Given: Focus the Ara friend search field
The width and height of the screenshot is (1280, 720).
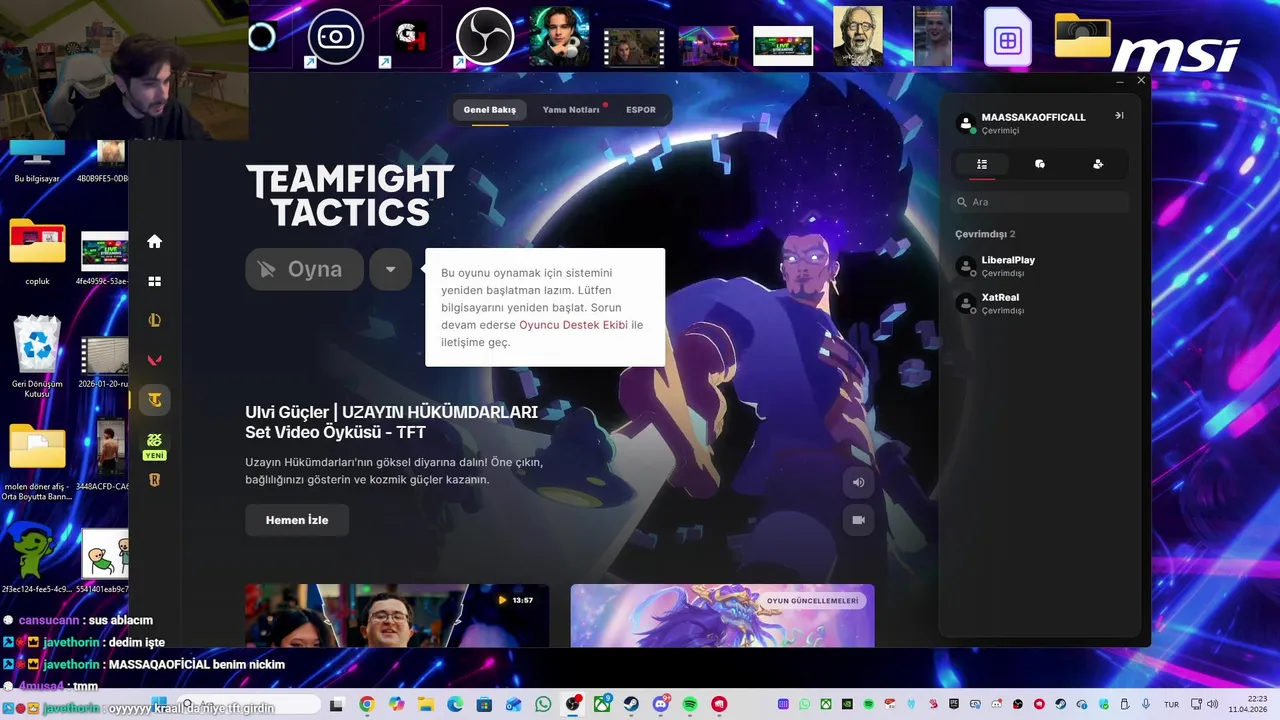Looking at the screenshot, I should [1040, 202].
